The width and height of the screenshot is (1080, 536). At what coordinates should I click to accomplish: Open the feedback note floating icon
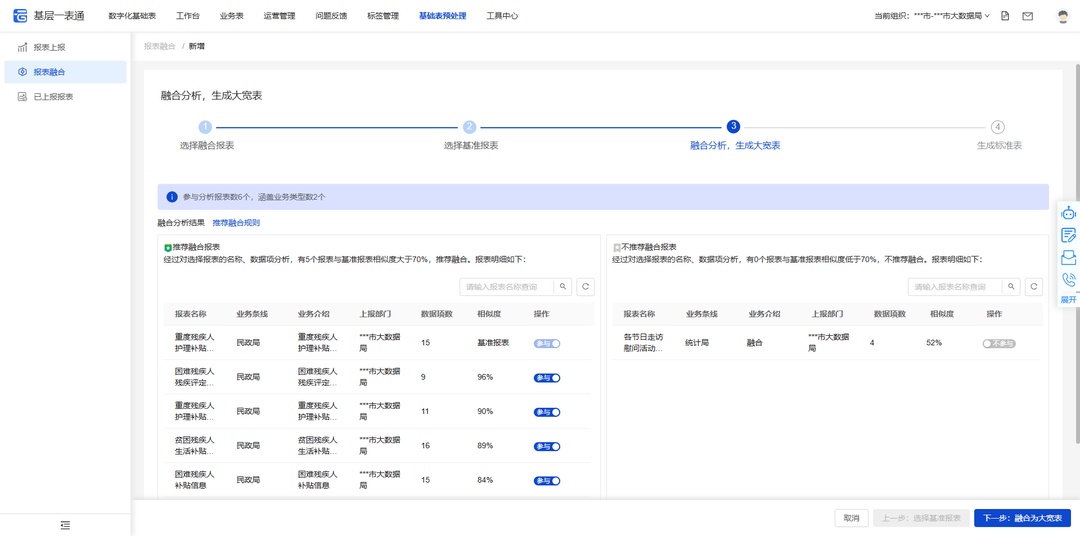click(1068, 235)
